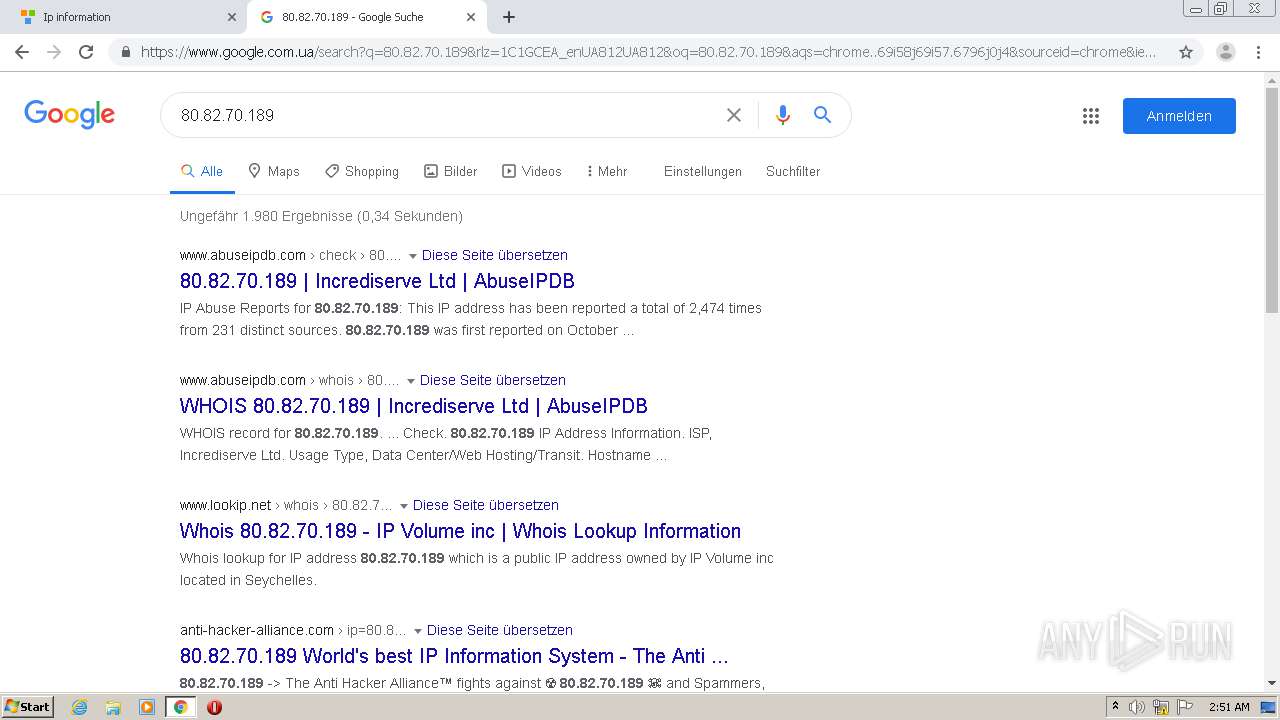Reload the current page

[x=86, y=52]
